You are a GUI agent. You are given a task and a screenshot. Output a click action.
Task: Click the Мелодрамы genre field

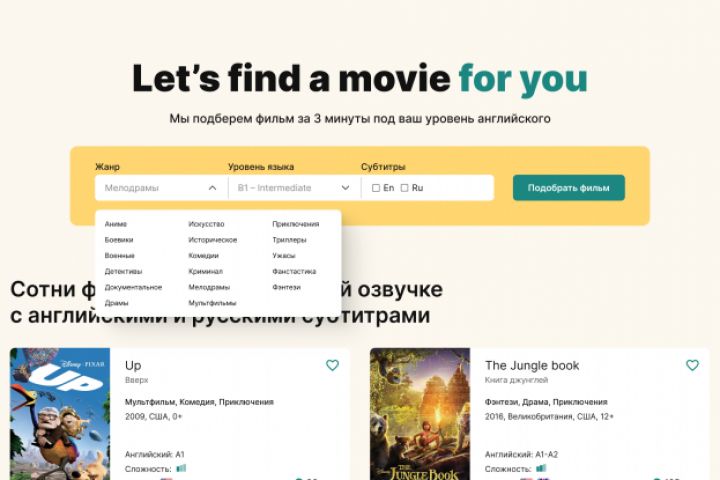pos(161,188)
